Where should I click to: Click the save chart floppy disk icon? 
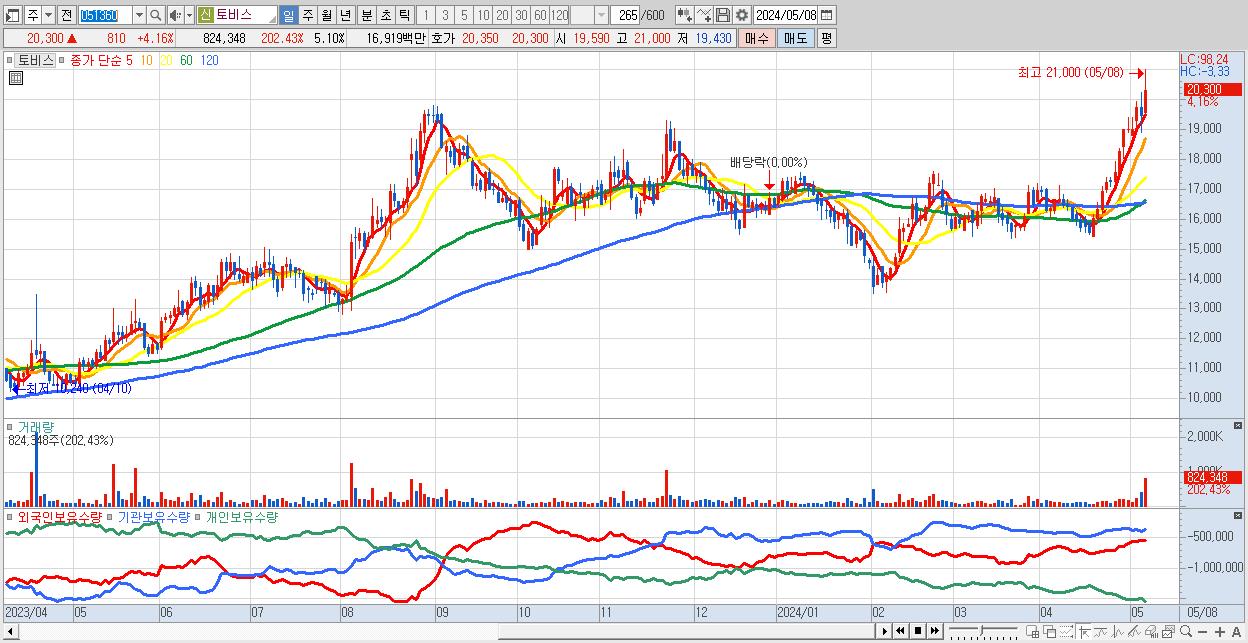(x=723, y=15)
